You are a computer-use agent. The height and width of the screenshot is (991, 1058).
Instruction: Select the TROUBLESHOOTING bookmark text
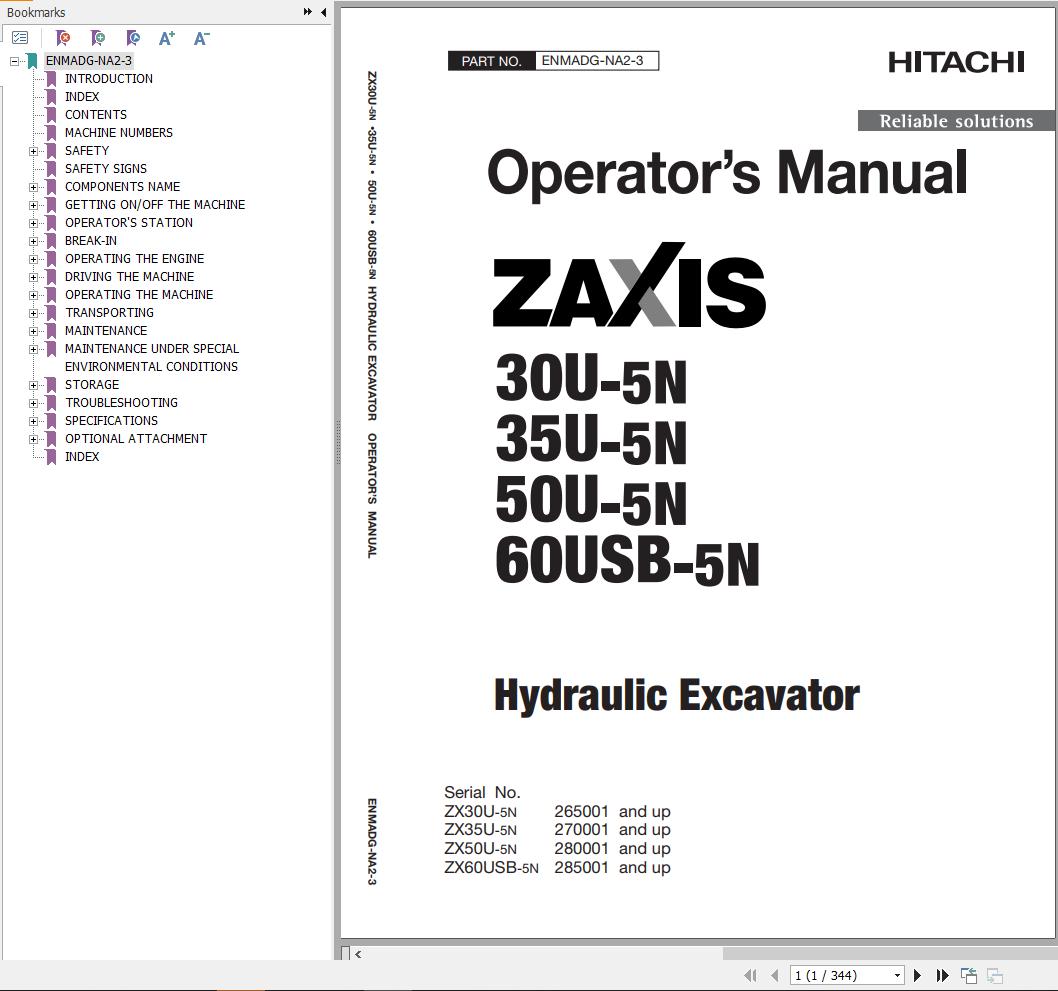[x=121, y=402]
